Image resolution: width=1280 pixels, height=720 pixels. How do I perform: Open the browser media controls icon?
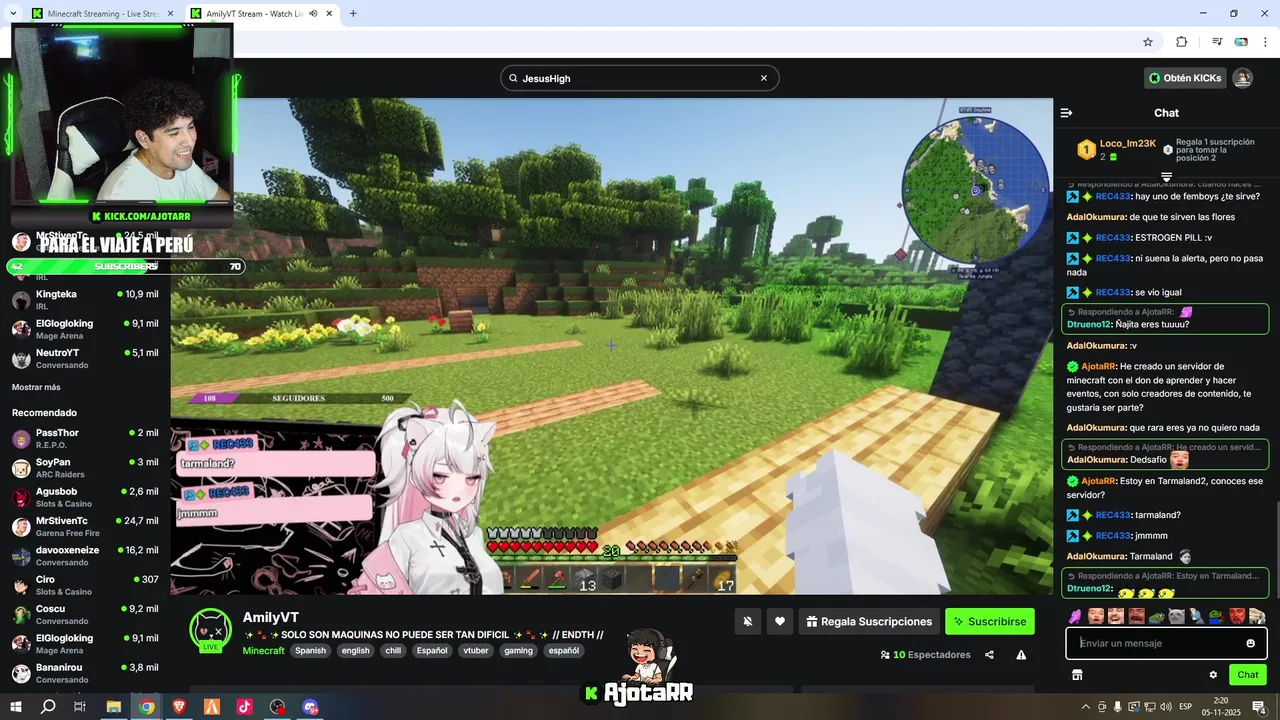(1217, 42)
